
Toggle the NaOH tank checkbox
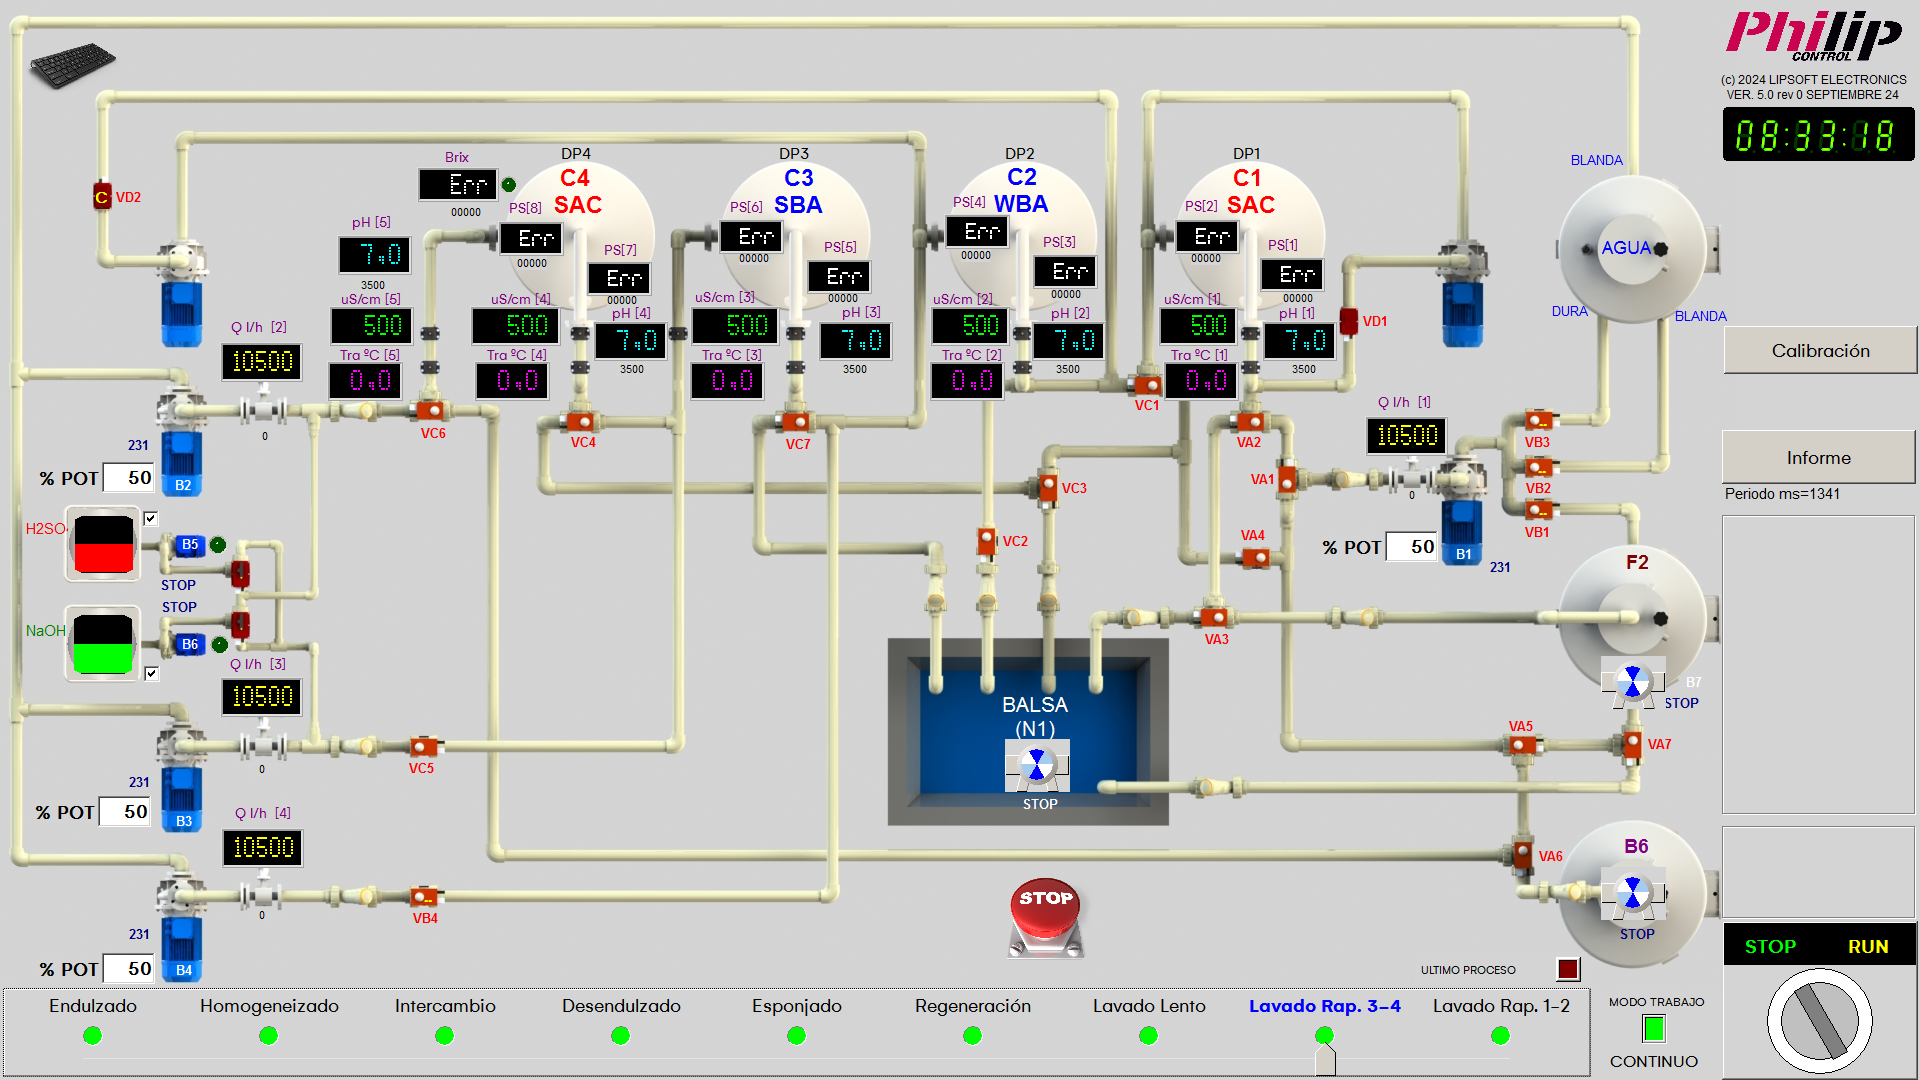click(x=151, y=673)
